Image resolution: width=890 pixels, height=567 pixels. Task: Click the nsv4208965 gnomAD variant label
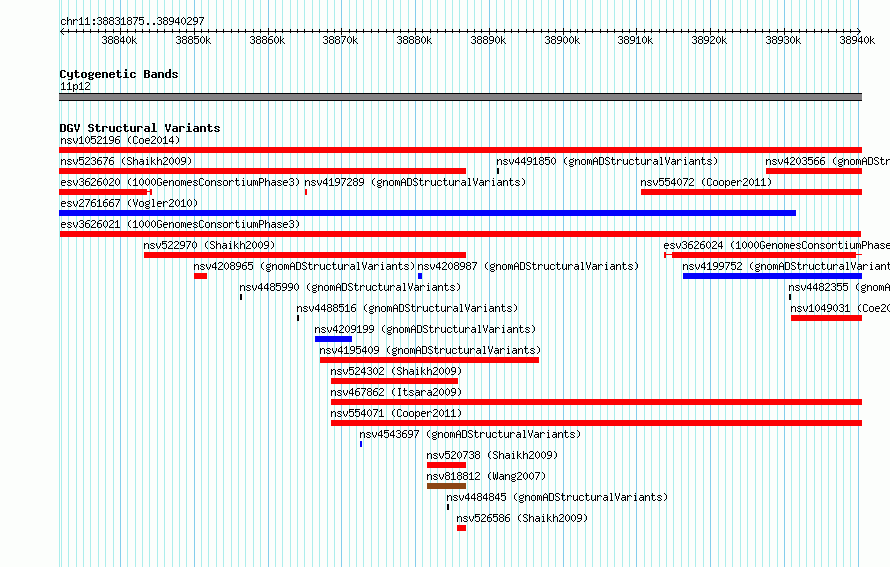pos(304,266)
